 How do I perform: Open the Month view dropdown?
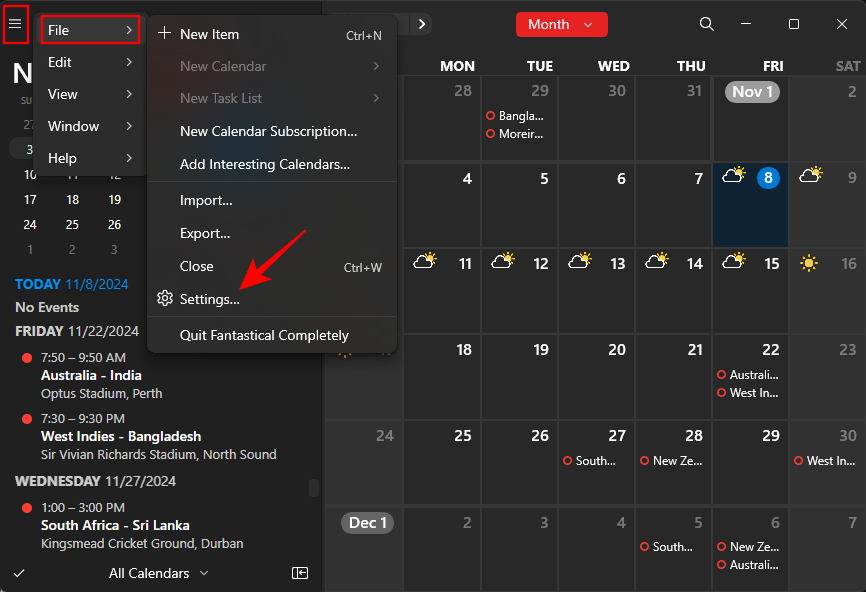pos(561,24)
